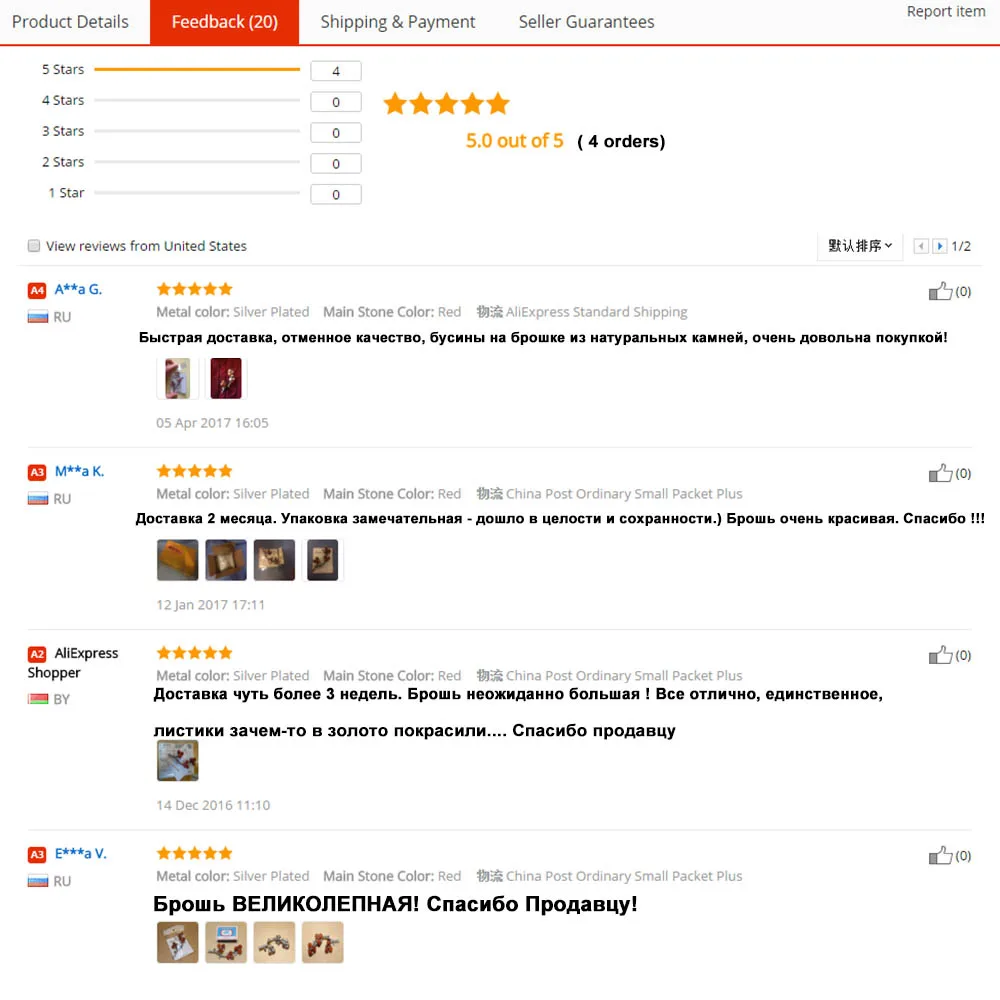Click thumbs-up on AliExpress Shopper's review

point(940,655)
